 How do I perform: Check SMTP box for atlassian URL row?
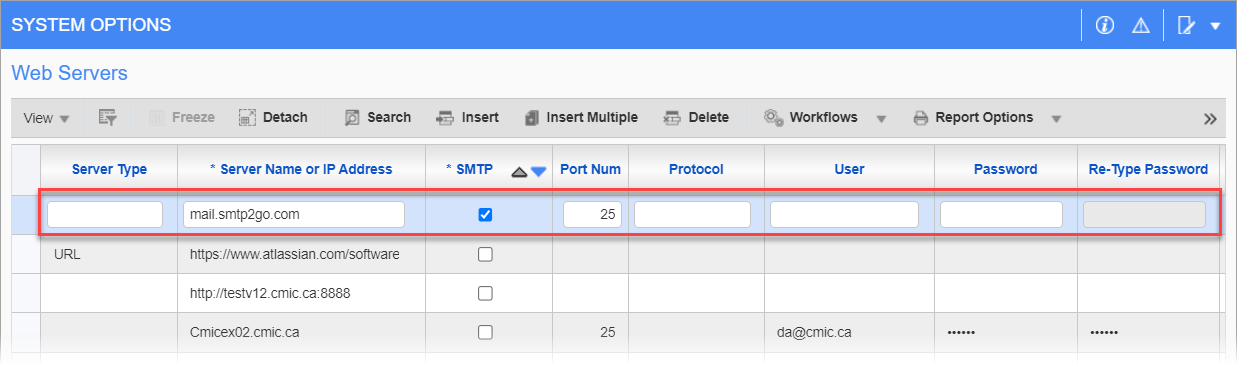[485, 254]
